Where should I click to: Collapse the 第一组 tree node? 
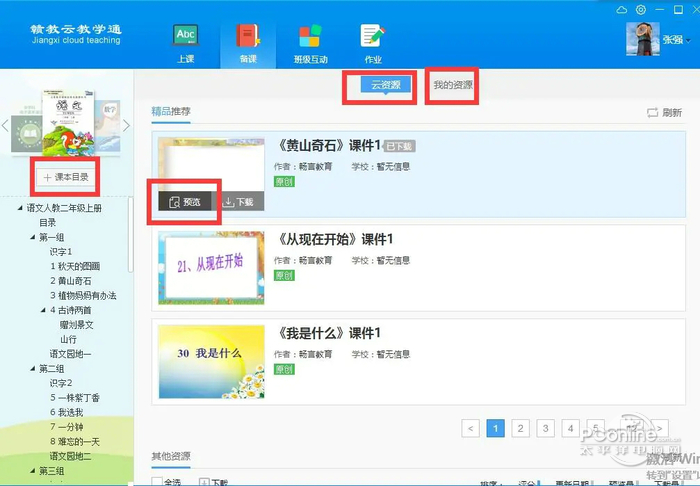click(x=33, y=237)
